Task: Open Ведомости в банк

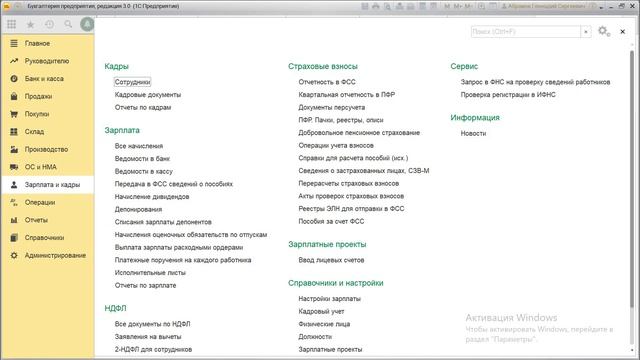Action: pos(142,158)
